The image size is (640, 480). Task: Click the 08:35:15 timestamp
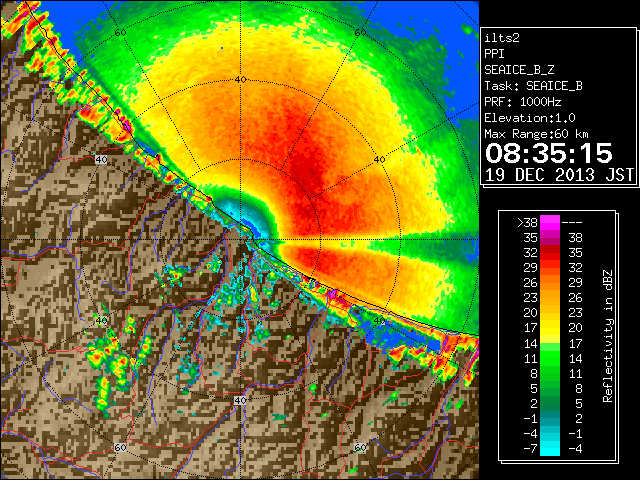[549, 153]
